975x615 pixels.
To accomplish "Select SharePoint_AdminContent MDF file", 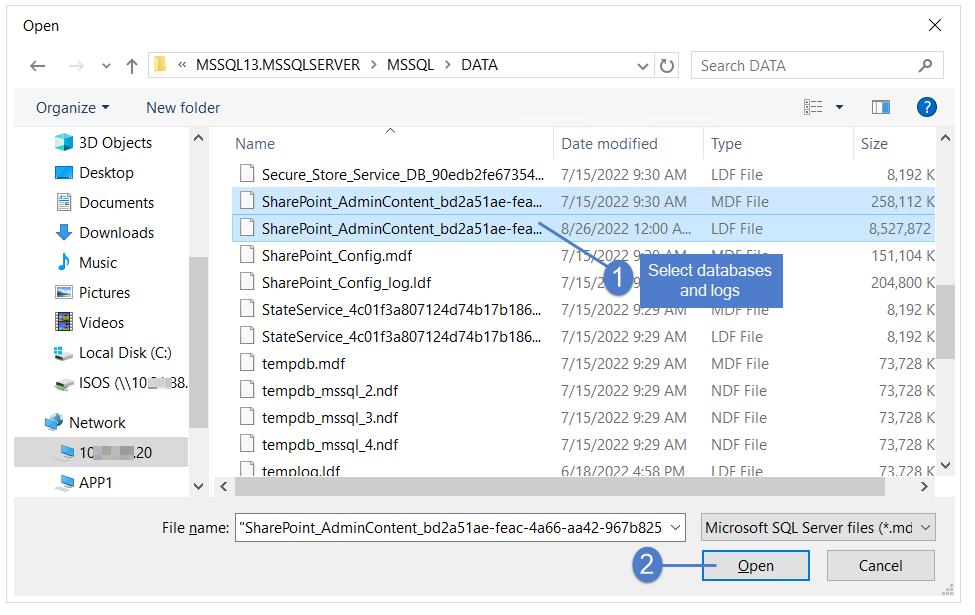I will (x=584, y=201).
